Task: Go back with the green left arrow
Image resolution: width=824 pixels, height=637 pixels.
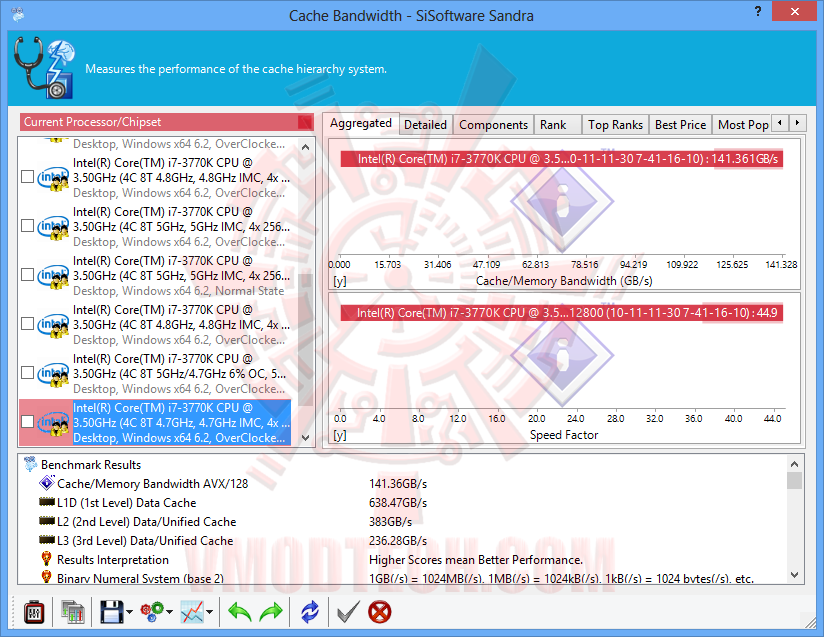Action: pyautogui.click(x=240, y=612)
